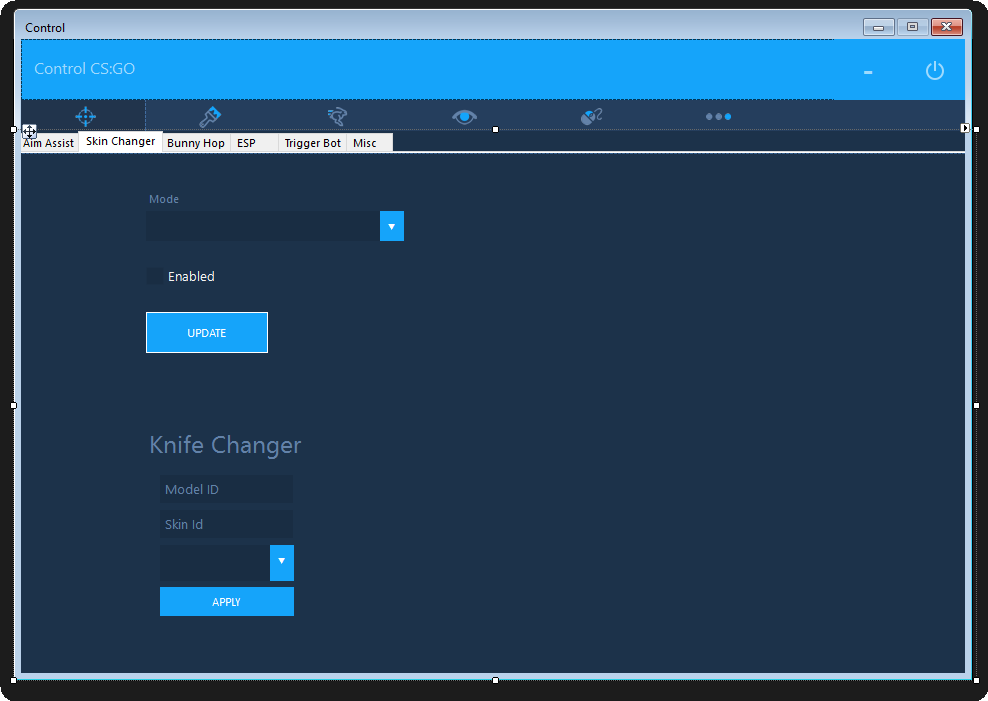Switch to the Bunny Hop tab

point(196,143)
